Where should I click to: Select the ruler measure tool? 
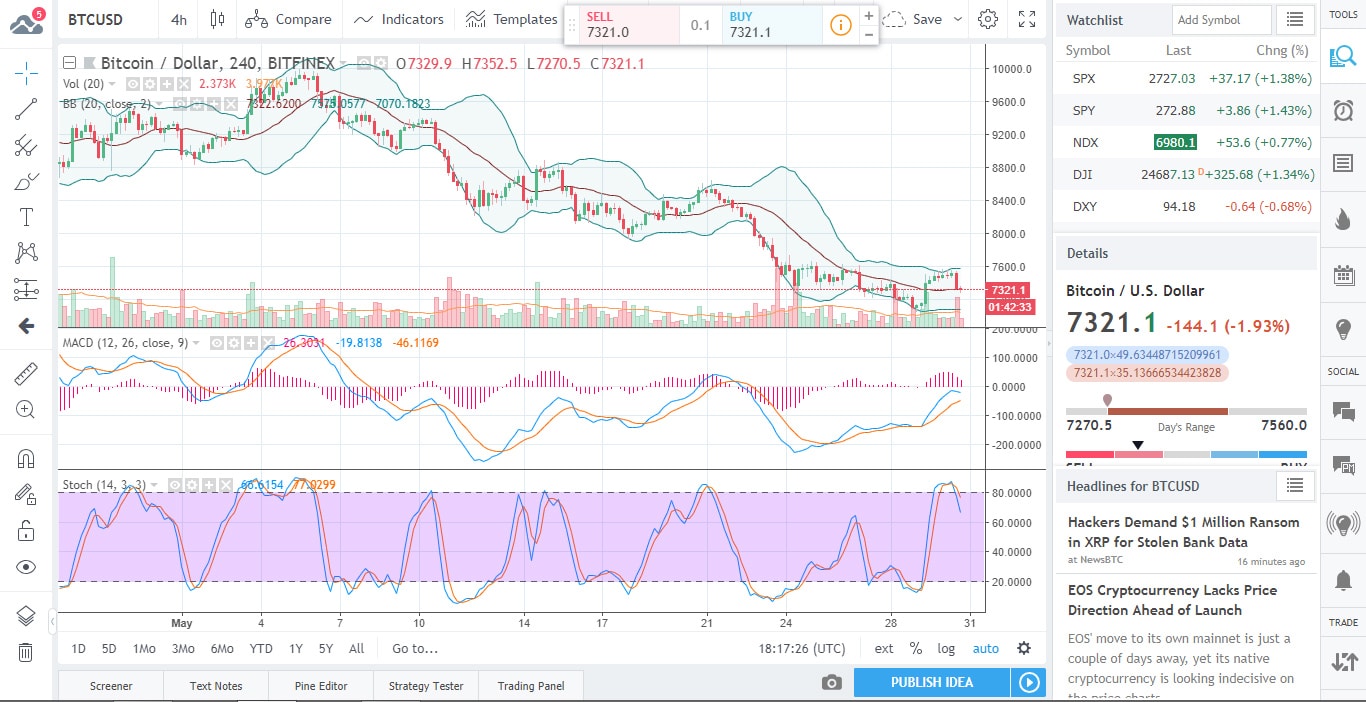tap(26, 374)
